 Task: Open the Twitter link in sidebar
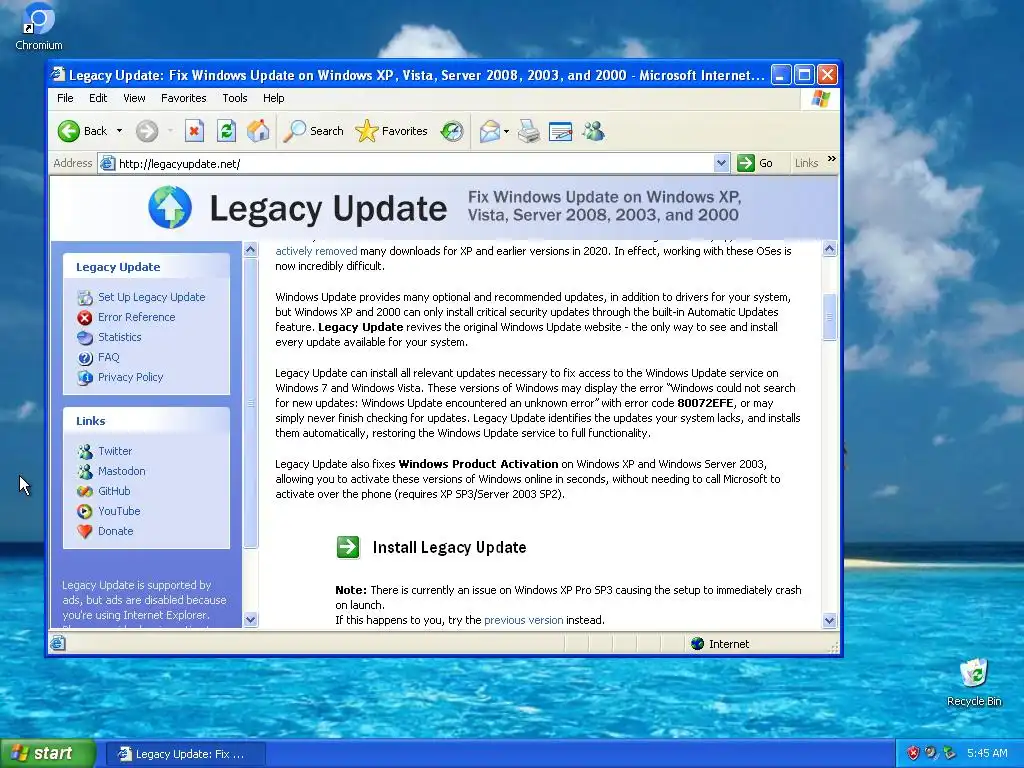tap(115, 451)
